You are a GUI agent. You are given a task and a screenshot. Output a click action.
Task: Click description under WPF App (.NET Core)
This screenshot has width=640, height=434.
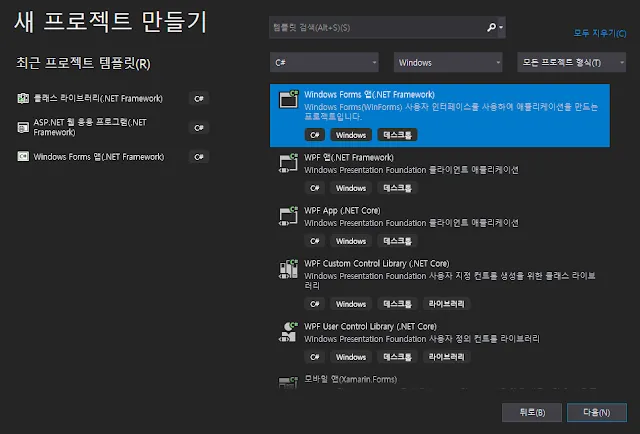411,223
